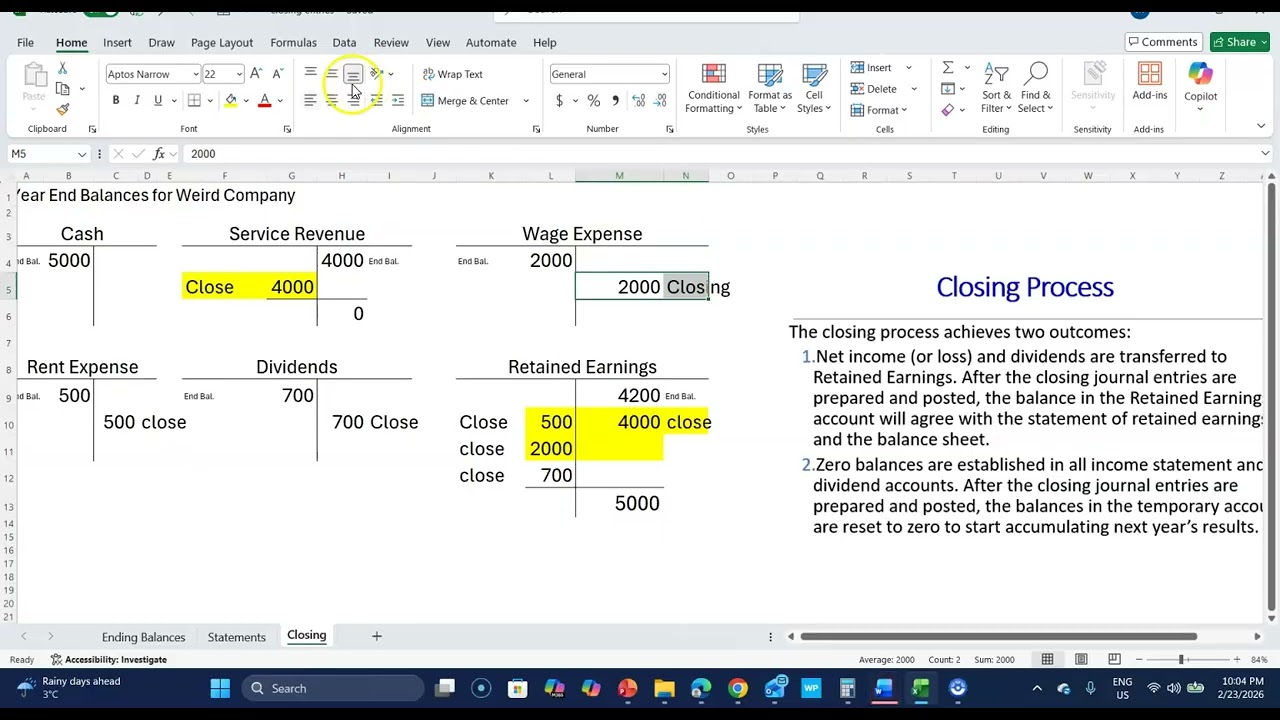
Task: Open the font size dropdown showing 22
Action: click(x=239, y=75)
